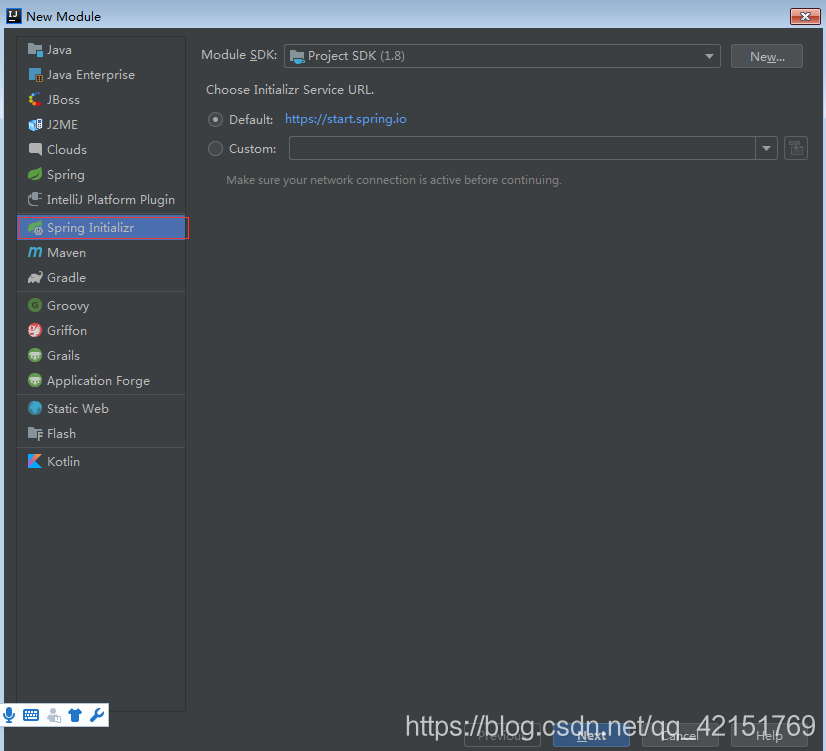This screenshot has width=826, height=751.
Task: Click the Gradle elephant icon
Action: (x=35, y=278)
